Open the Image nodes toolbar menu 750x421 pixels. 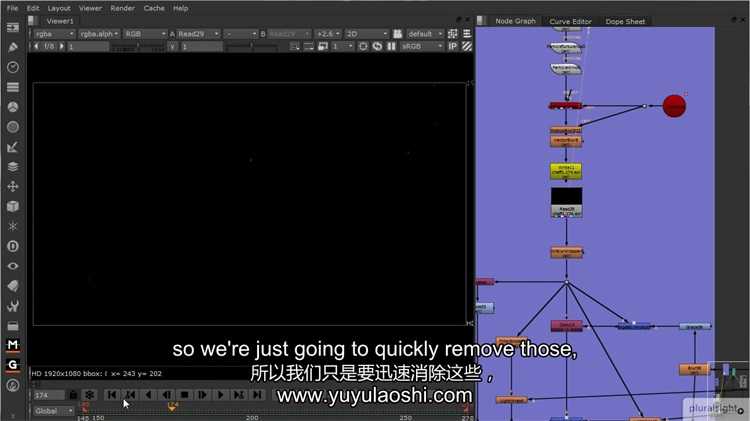(x=13, y=27)
